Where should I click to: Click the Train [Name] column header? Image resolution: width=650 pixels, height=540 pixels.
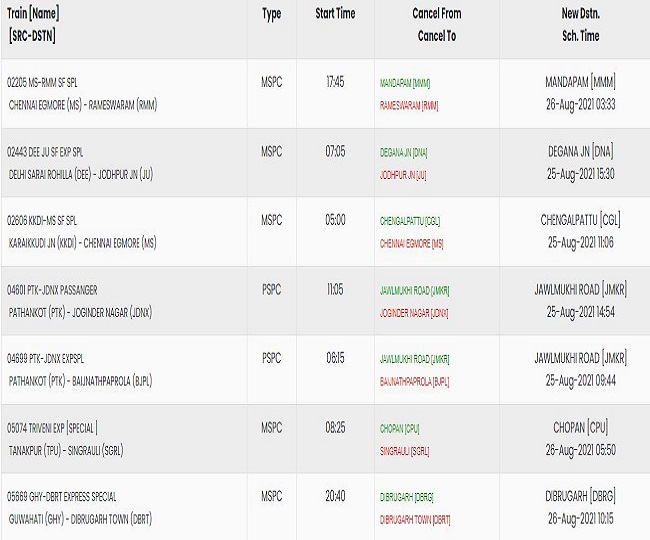[33, 14]
